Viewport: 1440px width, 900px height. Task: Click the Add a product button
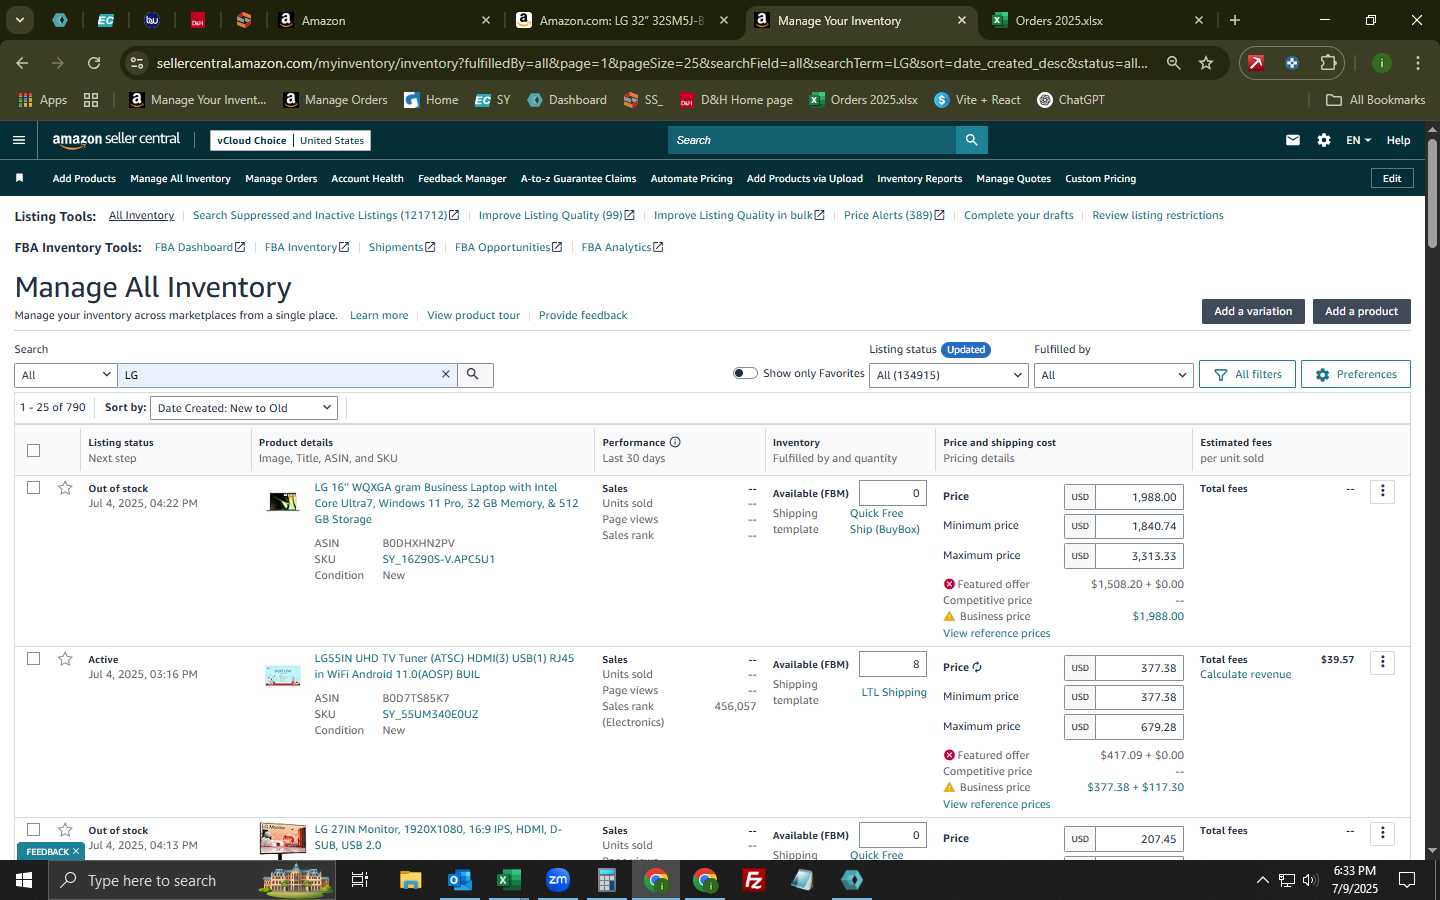(x=1361, y=311)
